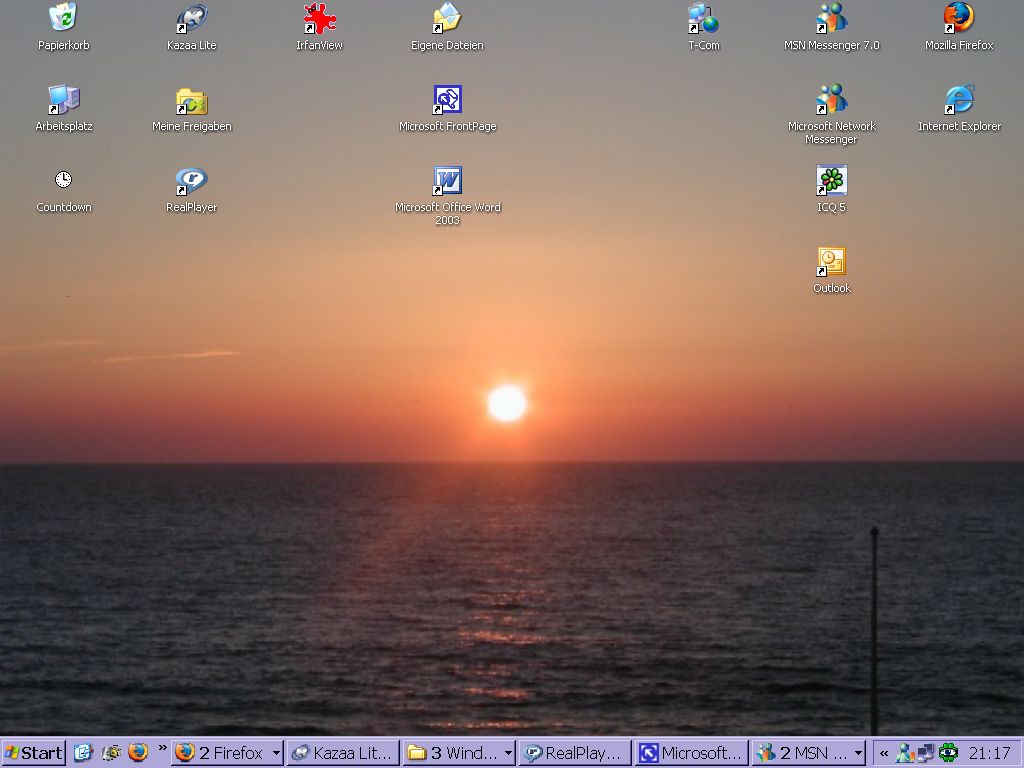
Task: Select the RealPlayer desktop icon
Action: pyautogui.click(x=191, y=181)
